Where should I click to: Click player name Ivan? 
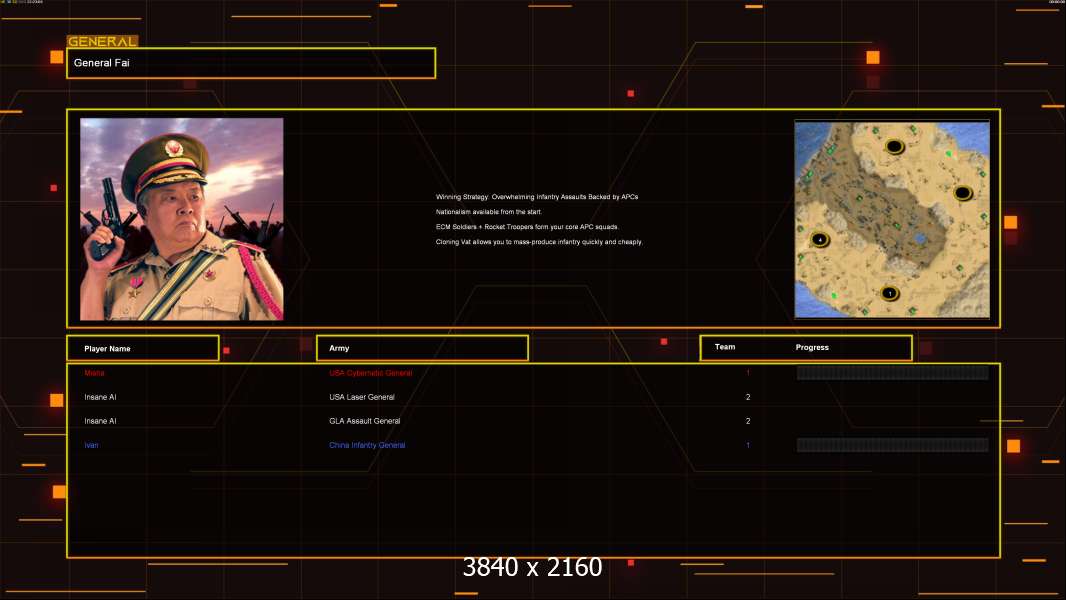coord(91,445)
